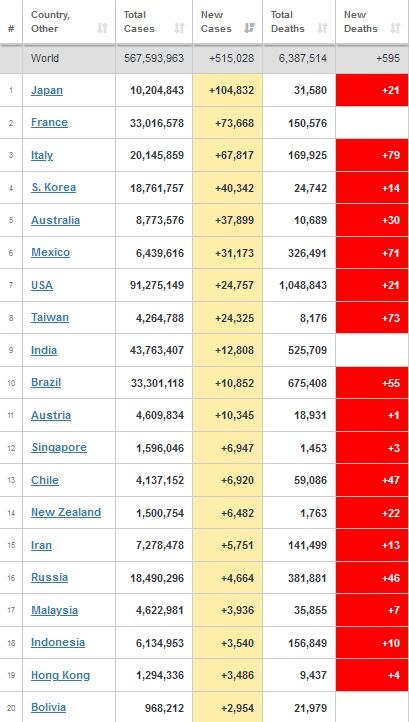409x722 pixels.
Task: Open the Taiwan country link
Action: [x=50, y=317]
